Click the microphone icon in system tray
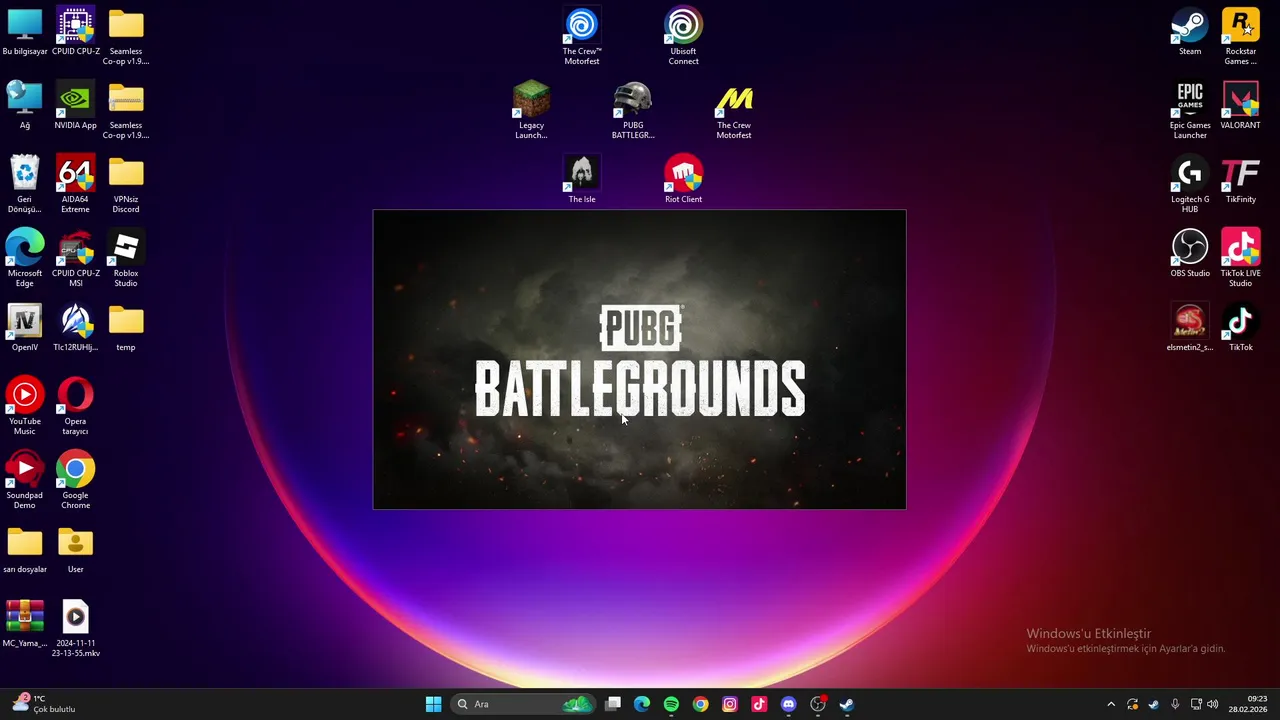1280x720 pixels. (1175, 704)
